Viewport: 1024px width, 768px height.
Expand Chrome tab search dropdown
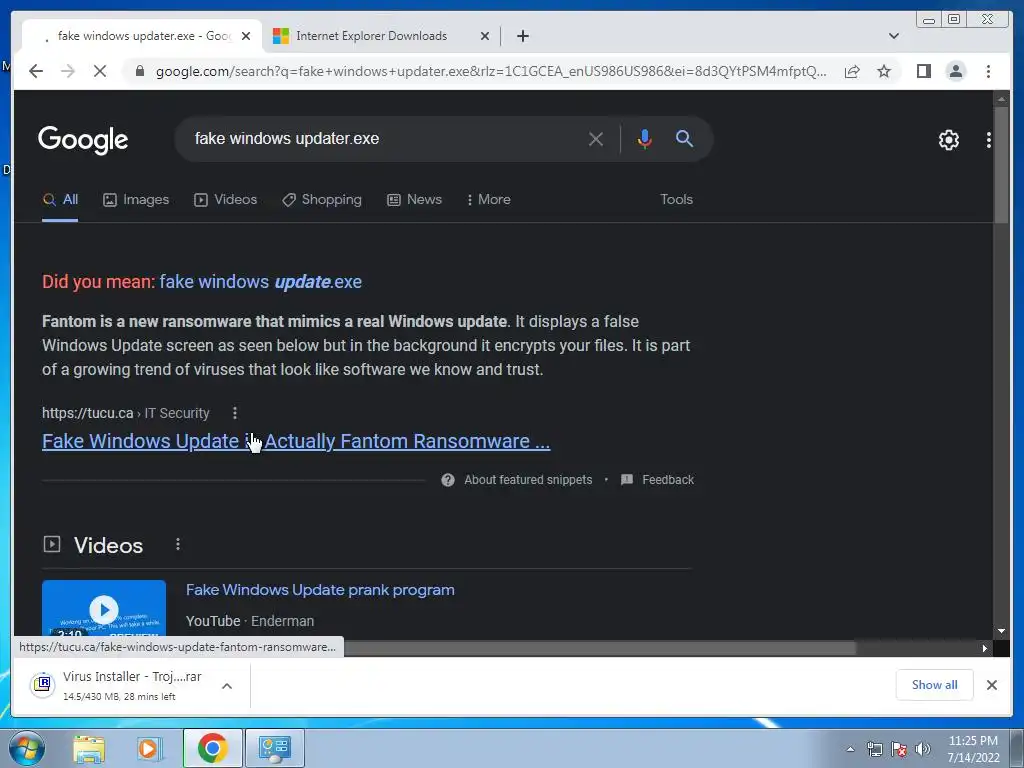893,36
